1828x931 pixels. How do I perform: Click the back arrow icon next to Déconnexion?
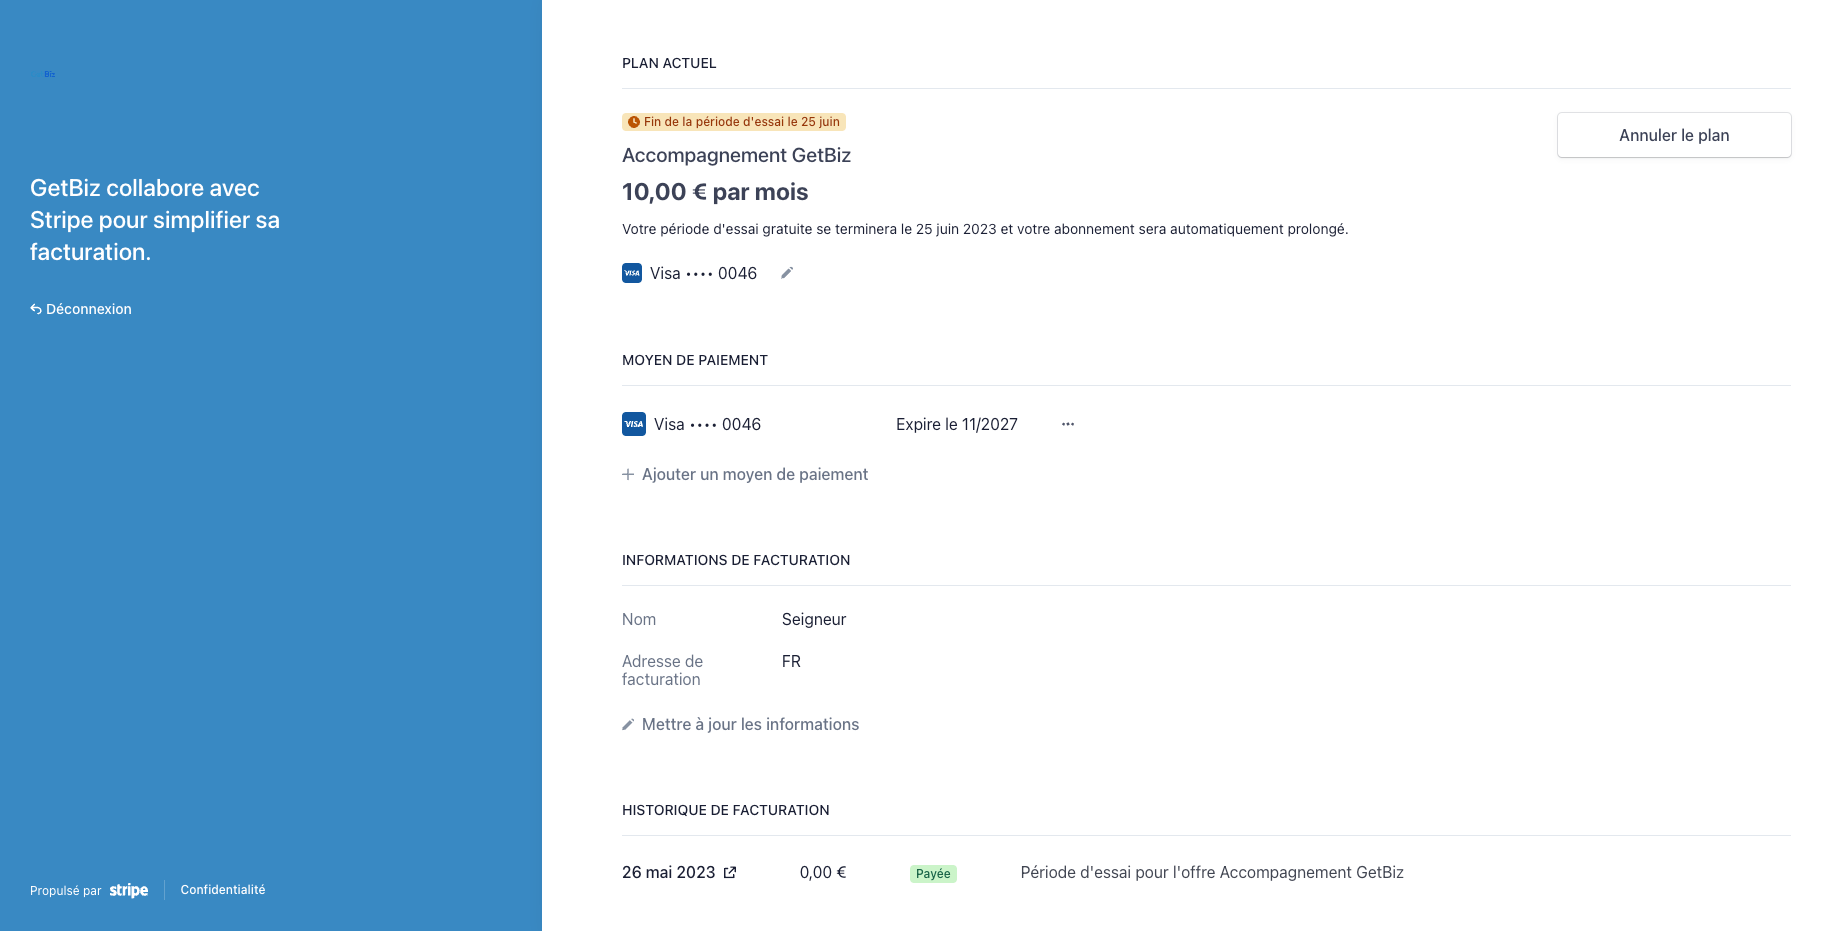coord(36,309)
